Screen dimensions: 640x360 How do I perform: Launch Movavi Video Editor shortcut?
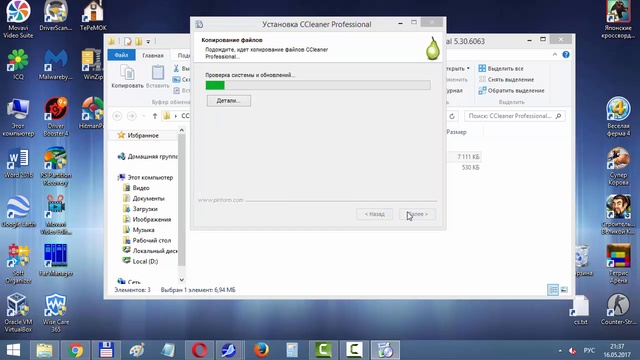click(x=56, y=215)
